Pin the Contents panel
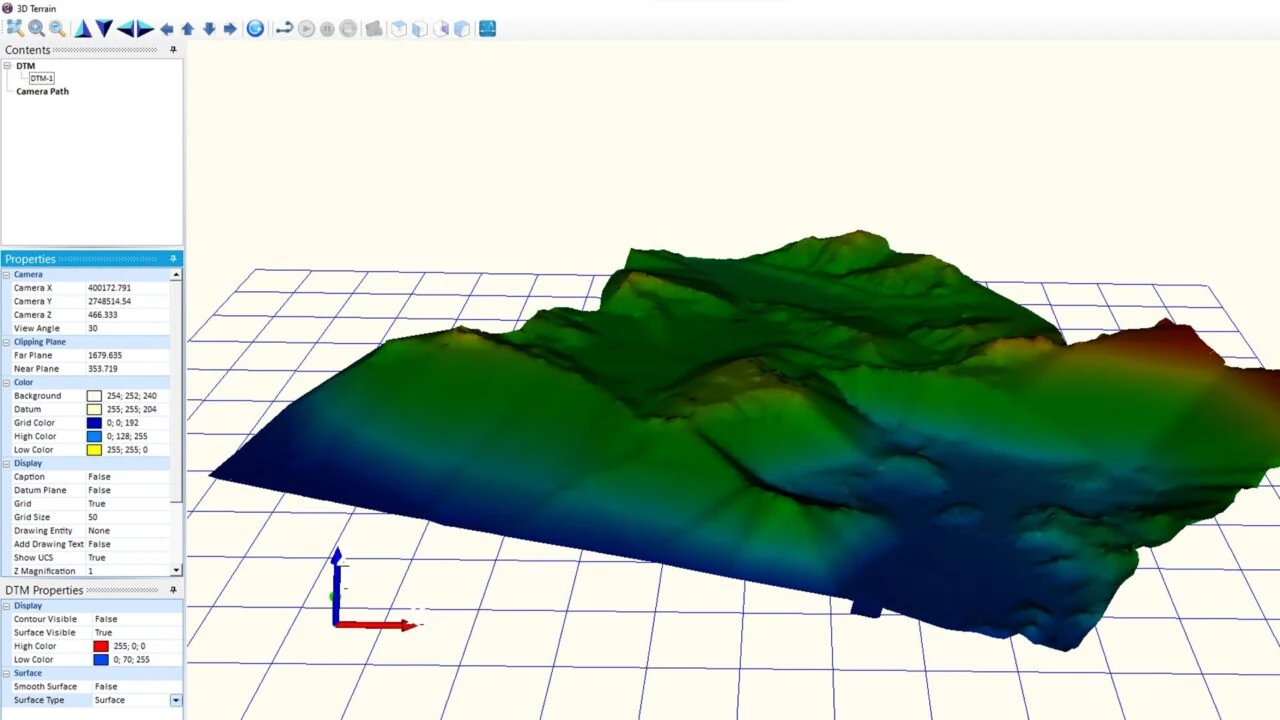The image size is (1280, 720). [x=173, y=50]
